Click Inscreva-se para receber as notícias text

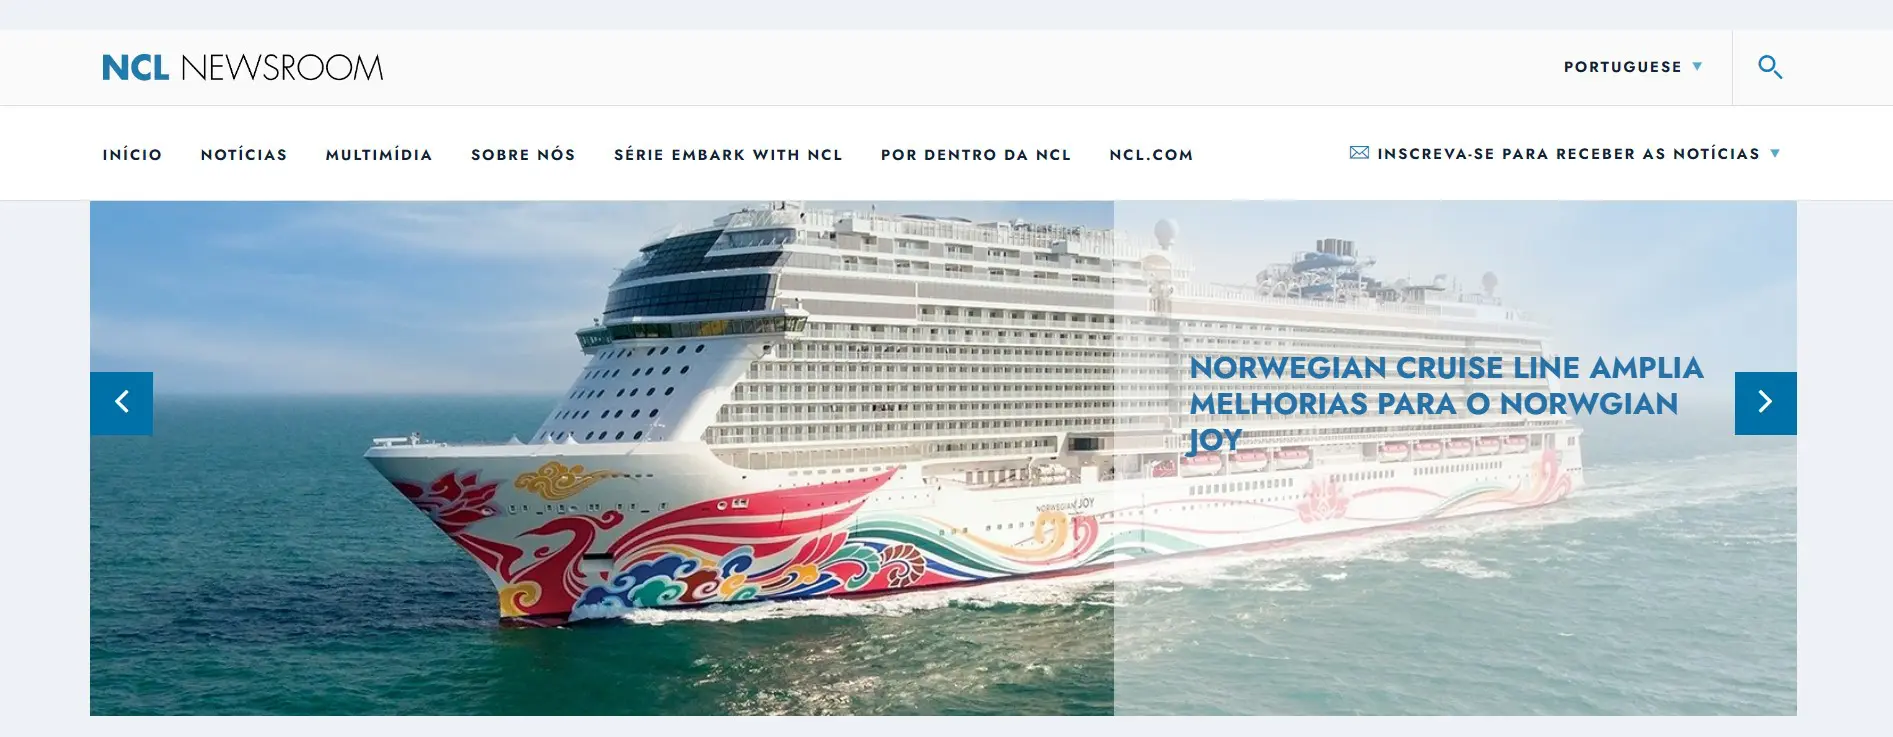point(1568,154)
